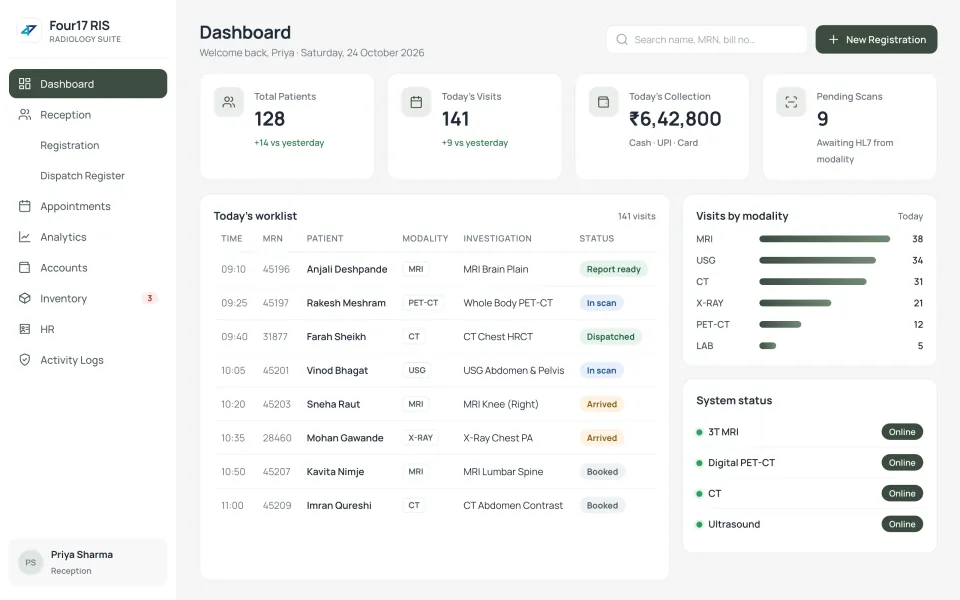Click the Accounts wallet icon
The image size is (960, 600).
pyautogui.click(x=24, y=268)
